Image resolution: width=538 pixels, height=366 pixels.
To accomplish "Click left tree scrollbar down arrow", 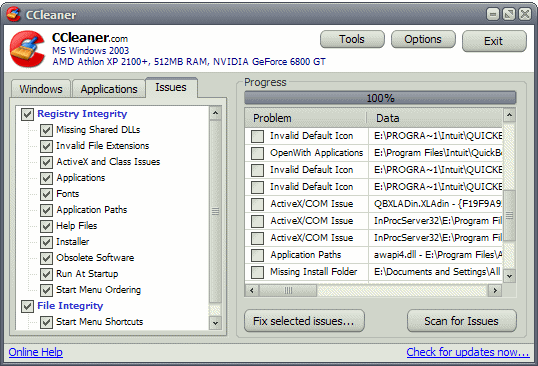I will coord(215,323).
